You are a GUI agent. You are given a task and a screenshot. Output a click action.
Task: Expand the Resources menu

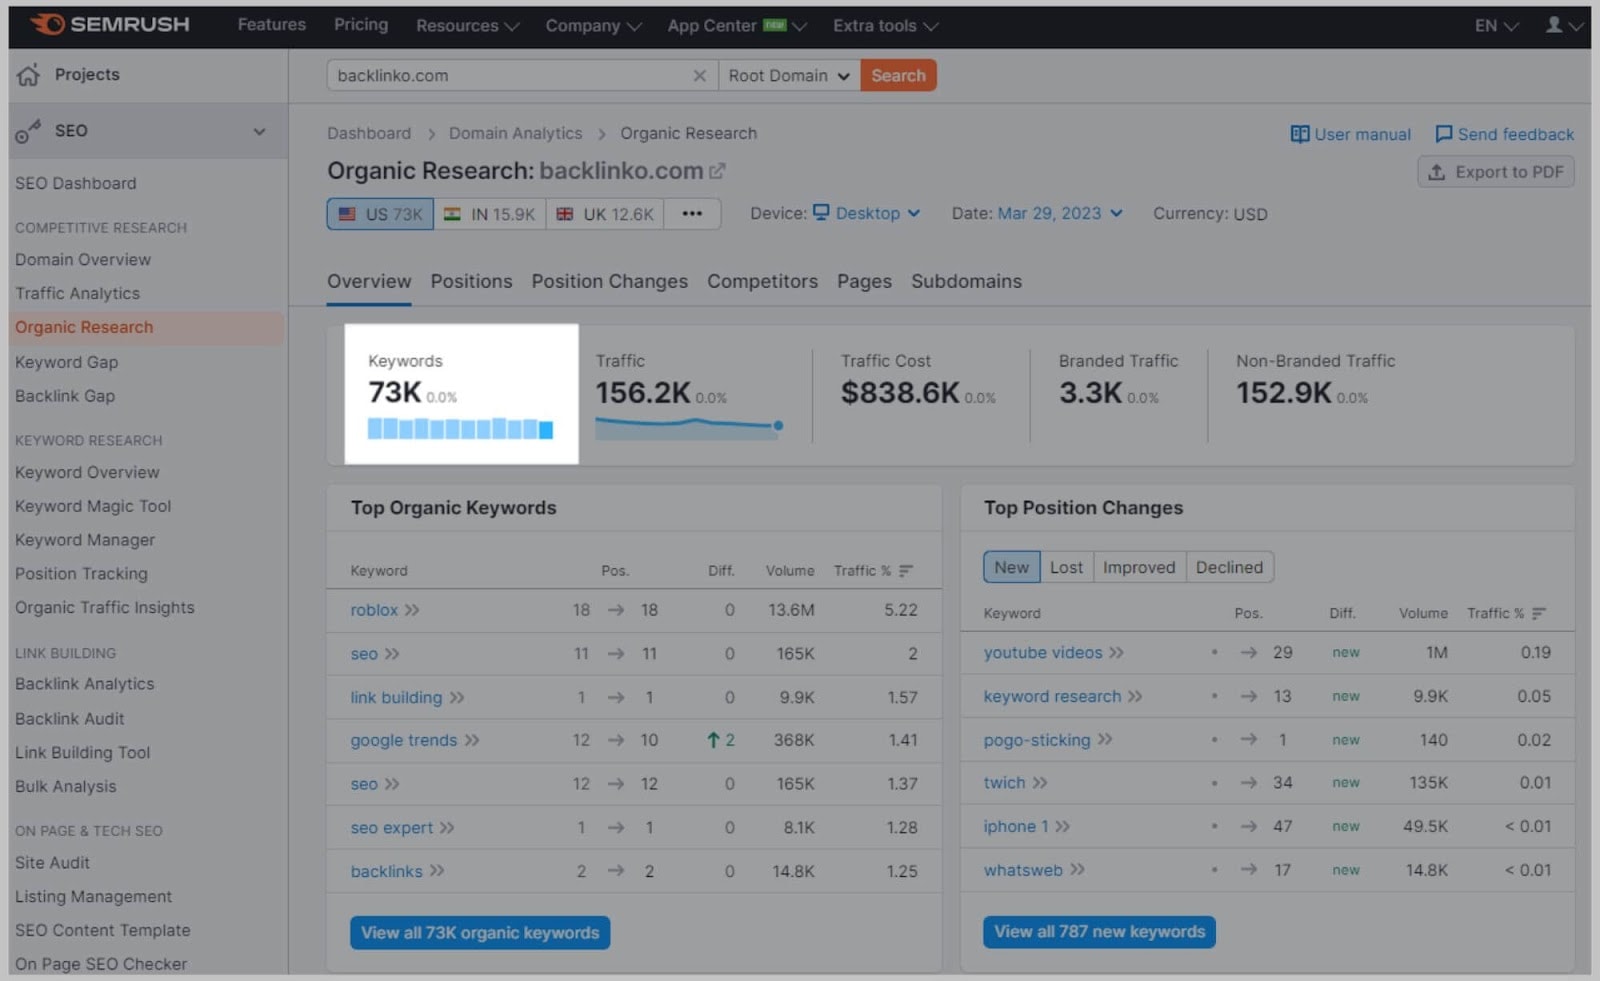[467, 26]
